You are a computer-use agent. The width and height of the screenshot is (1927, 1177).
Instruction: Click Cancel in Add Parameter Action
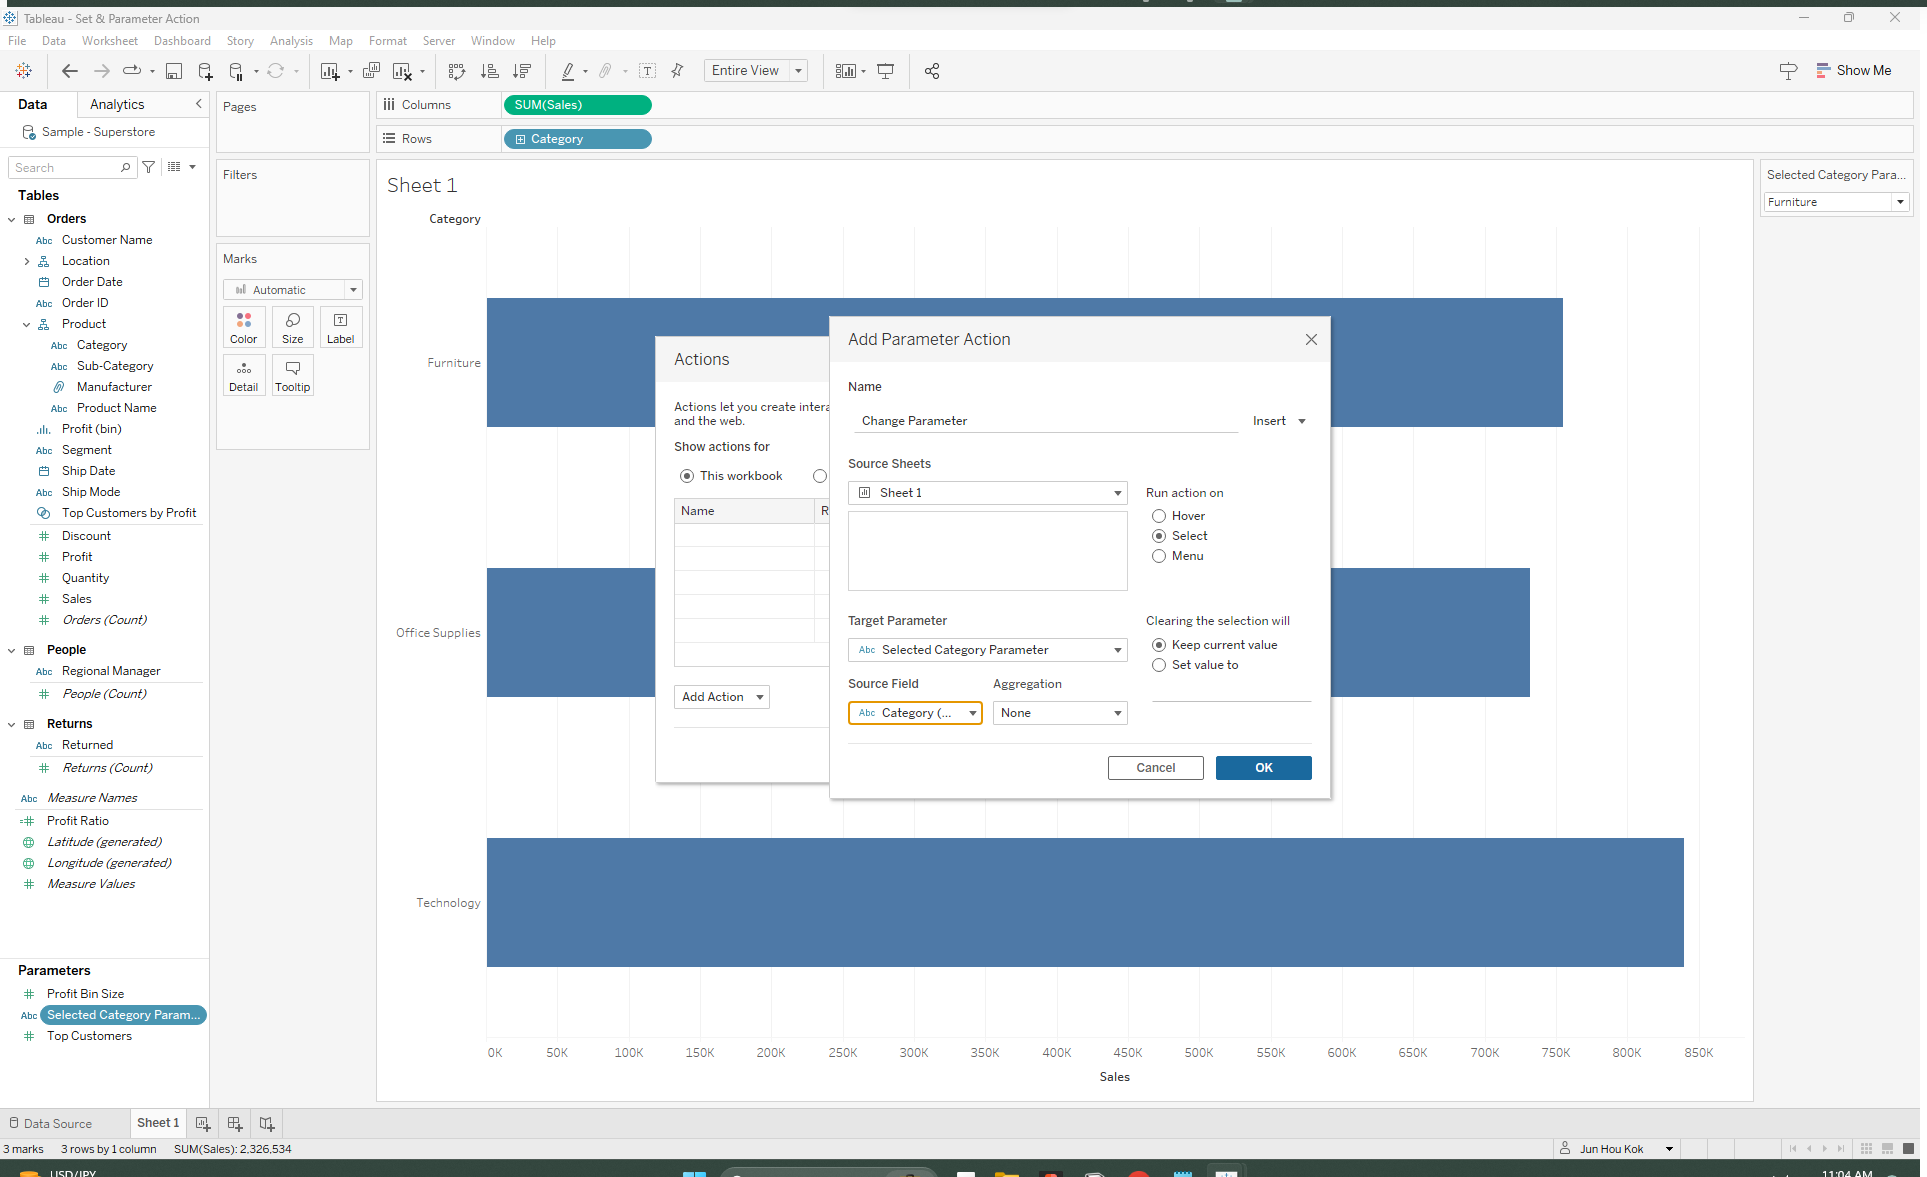coord(1155,768)
